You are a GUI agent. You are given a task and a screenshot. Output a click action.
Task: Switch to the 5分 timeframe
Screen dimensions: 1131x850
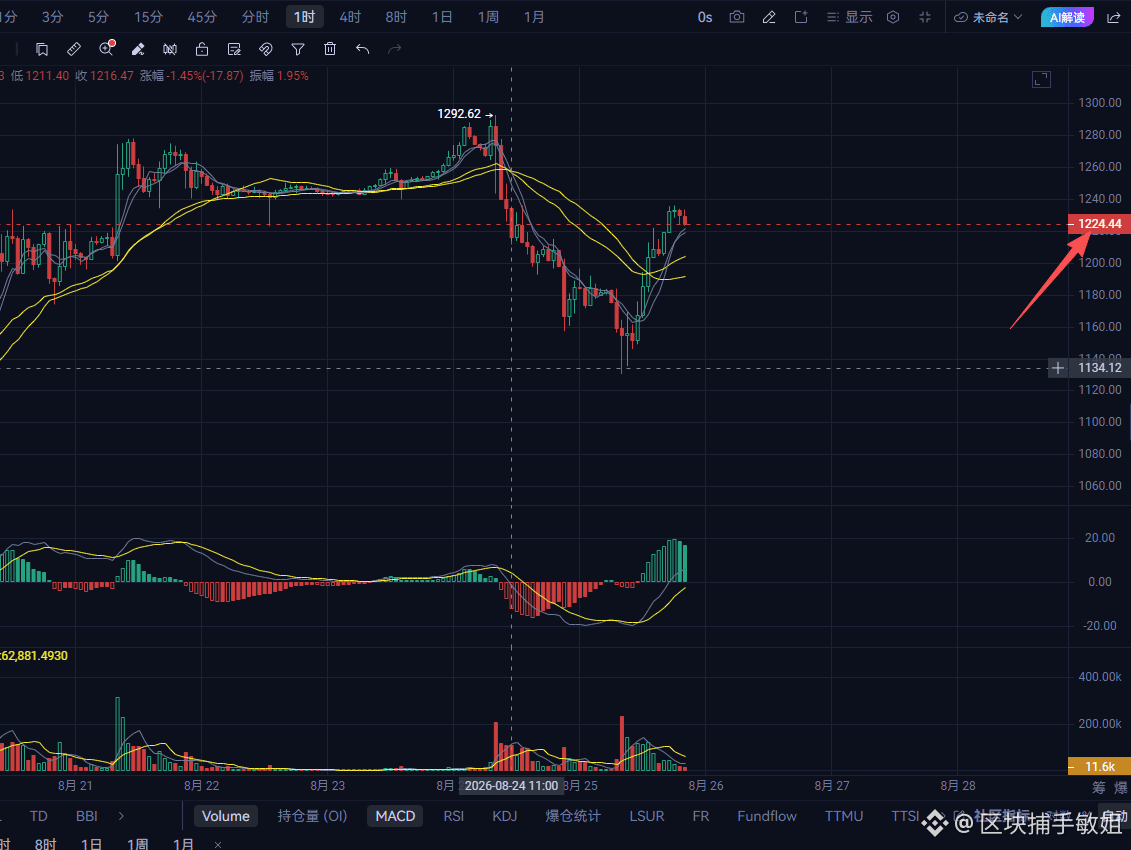click(x=98, y=17)
